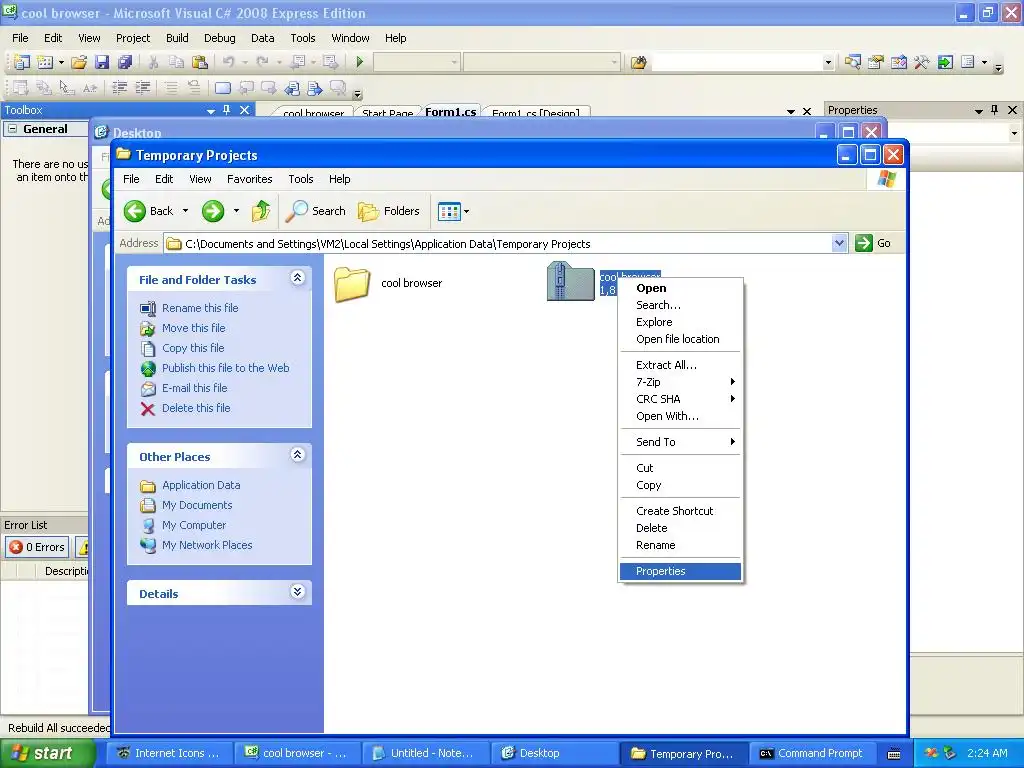Click E-mail this file link
Image resolution: width=1024 pixels, height=768 pixels.
[x=195, y=388]
